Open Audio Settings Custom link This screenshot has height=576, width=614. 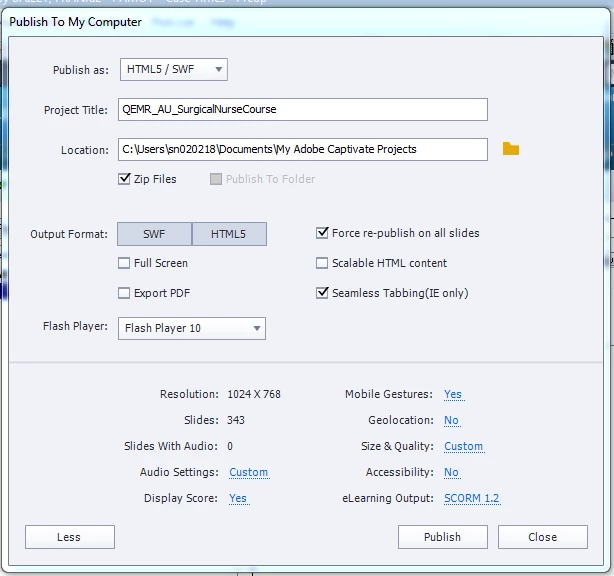click(249, 472)
